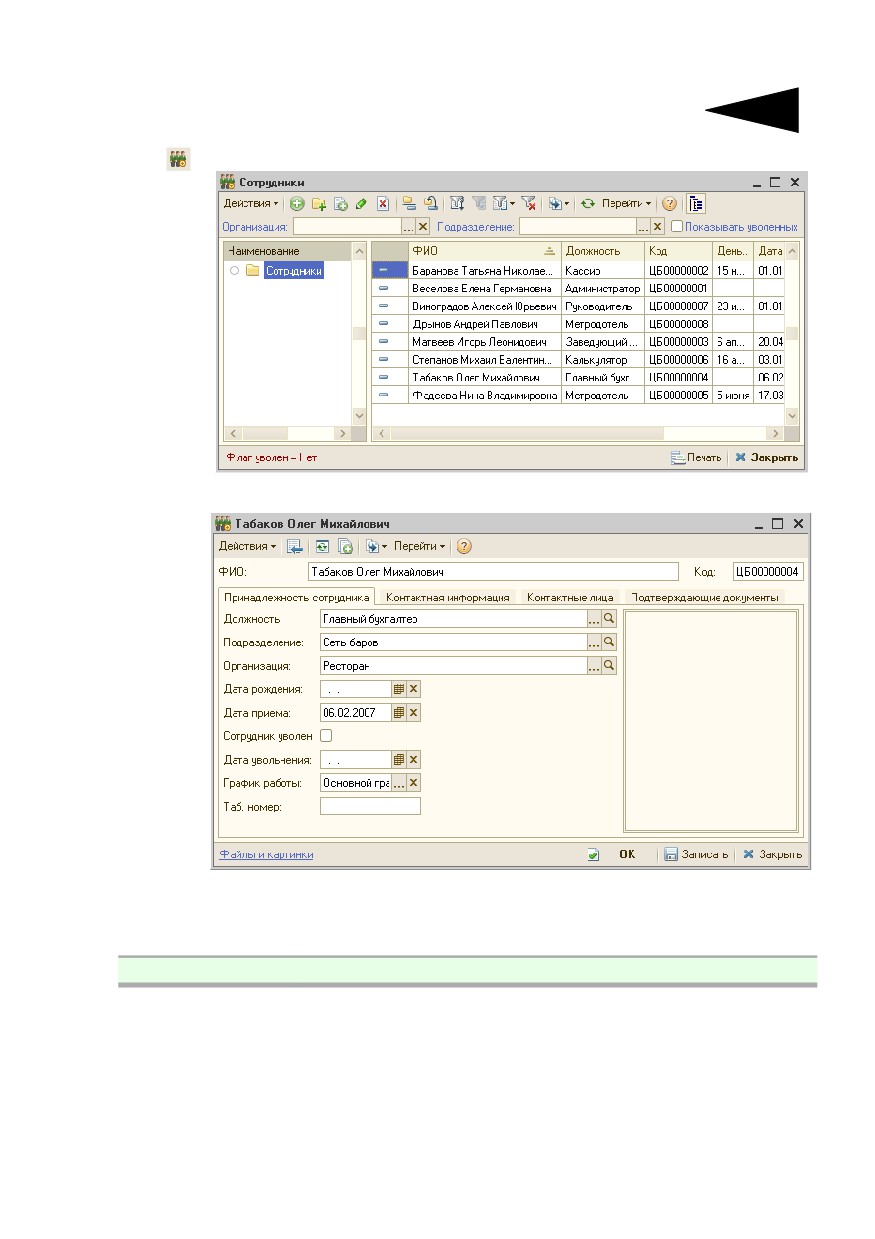Switch to Контактная информация tab

(x=448, y=597)
